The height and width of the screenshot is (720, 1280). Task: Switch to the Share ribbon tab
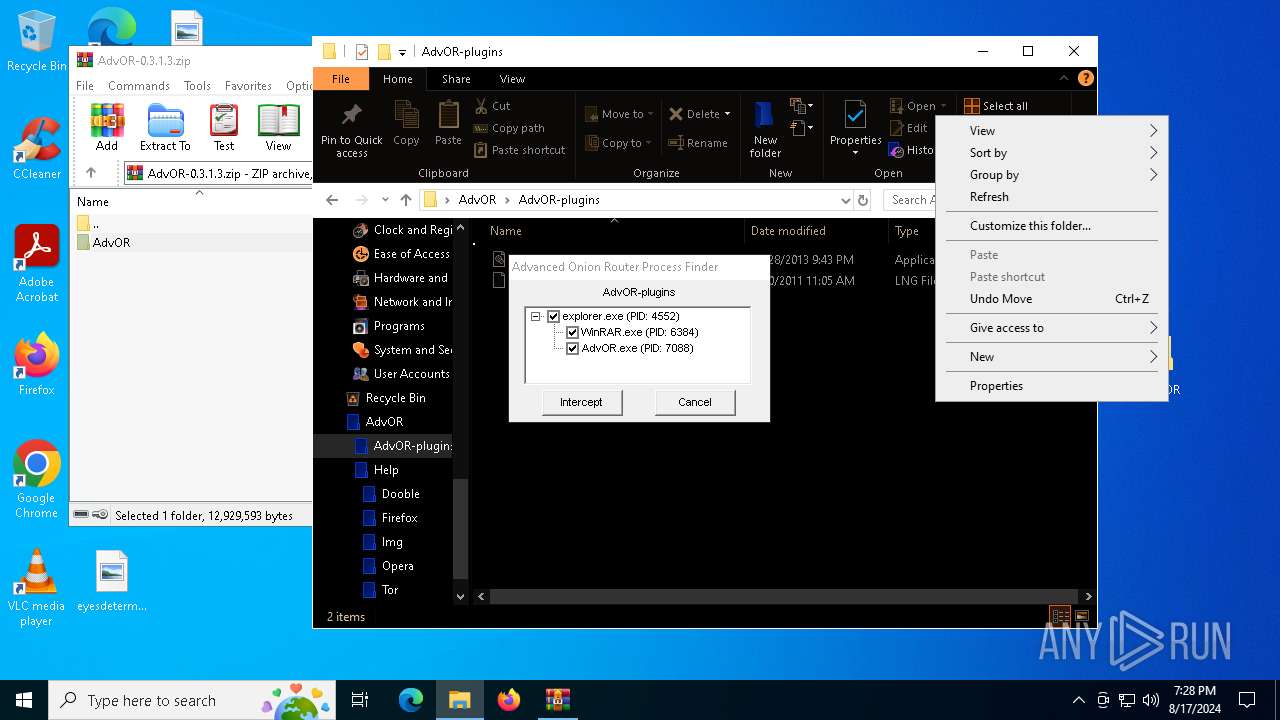click(x=456, y=79)
